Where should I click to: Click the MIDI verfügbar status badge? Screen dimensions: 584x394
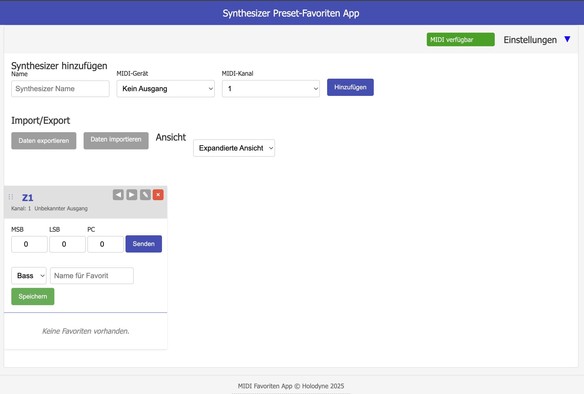(461, 39)
